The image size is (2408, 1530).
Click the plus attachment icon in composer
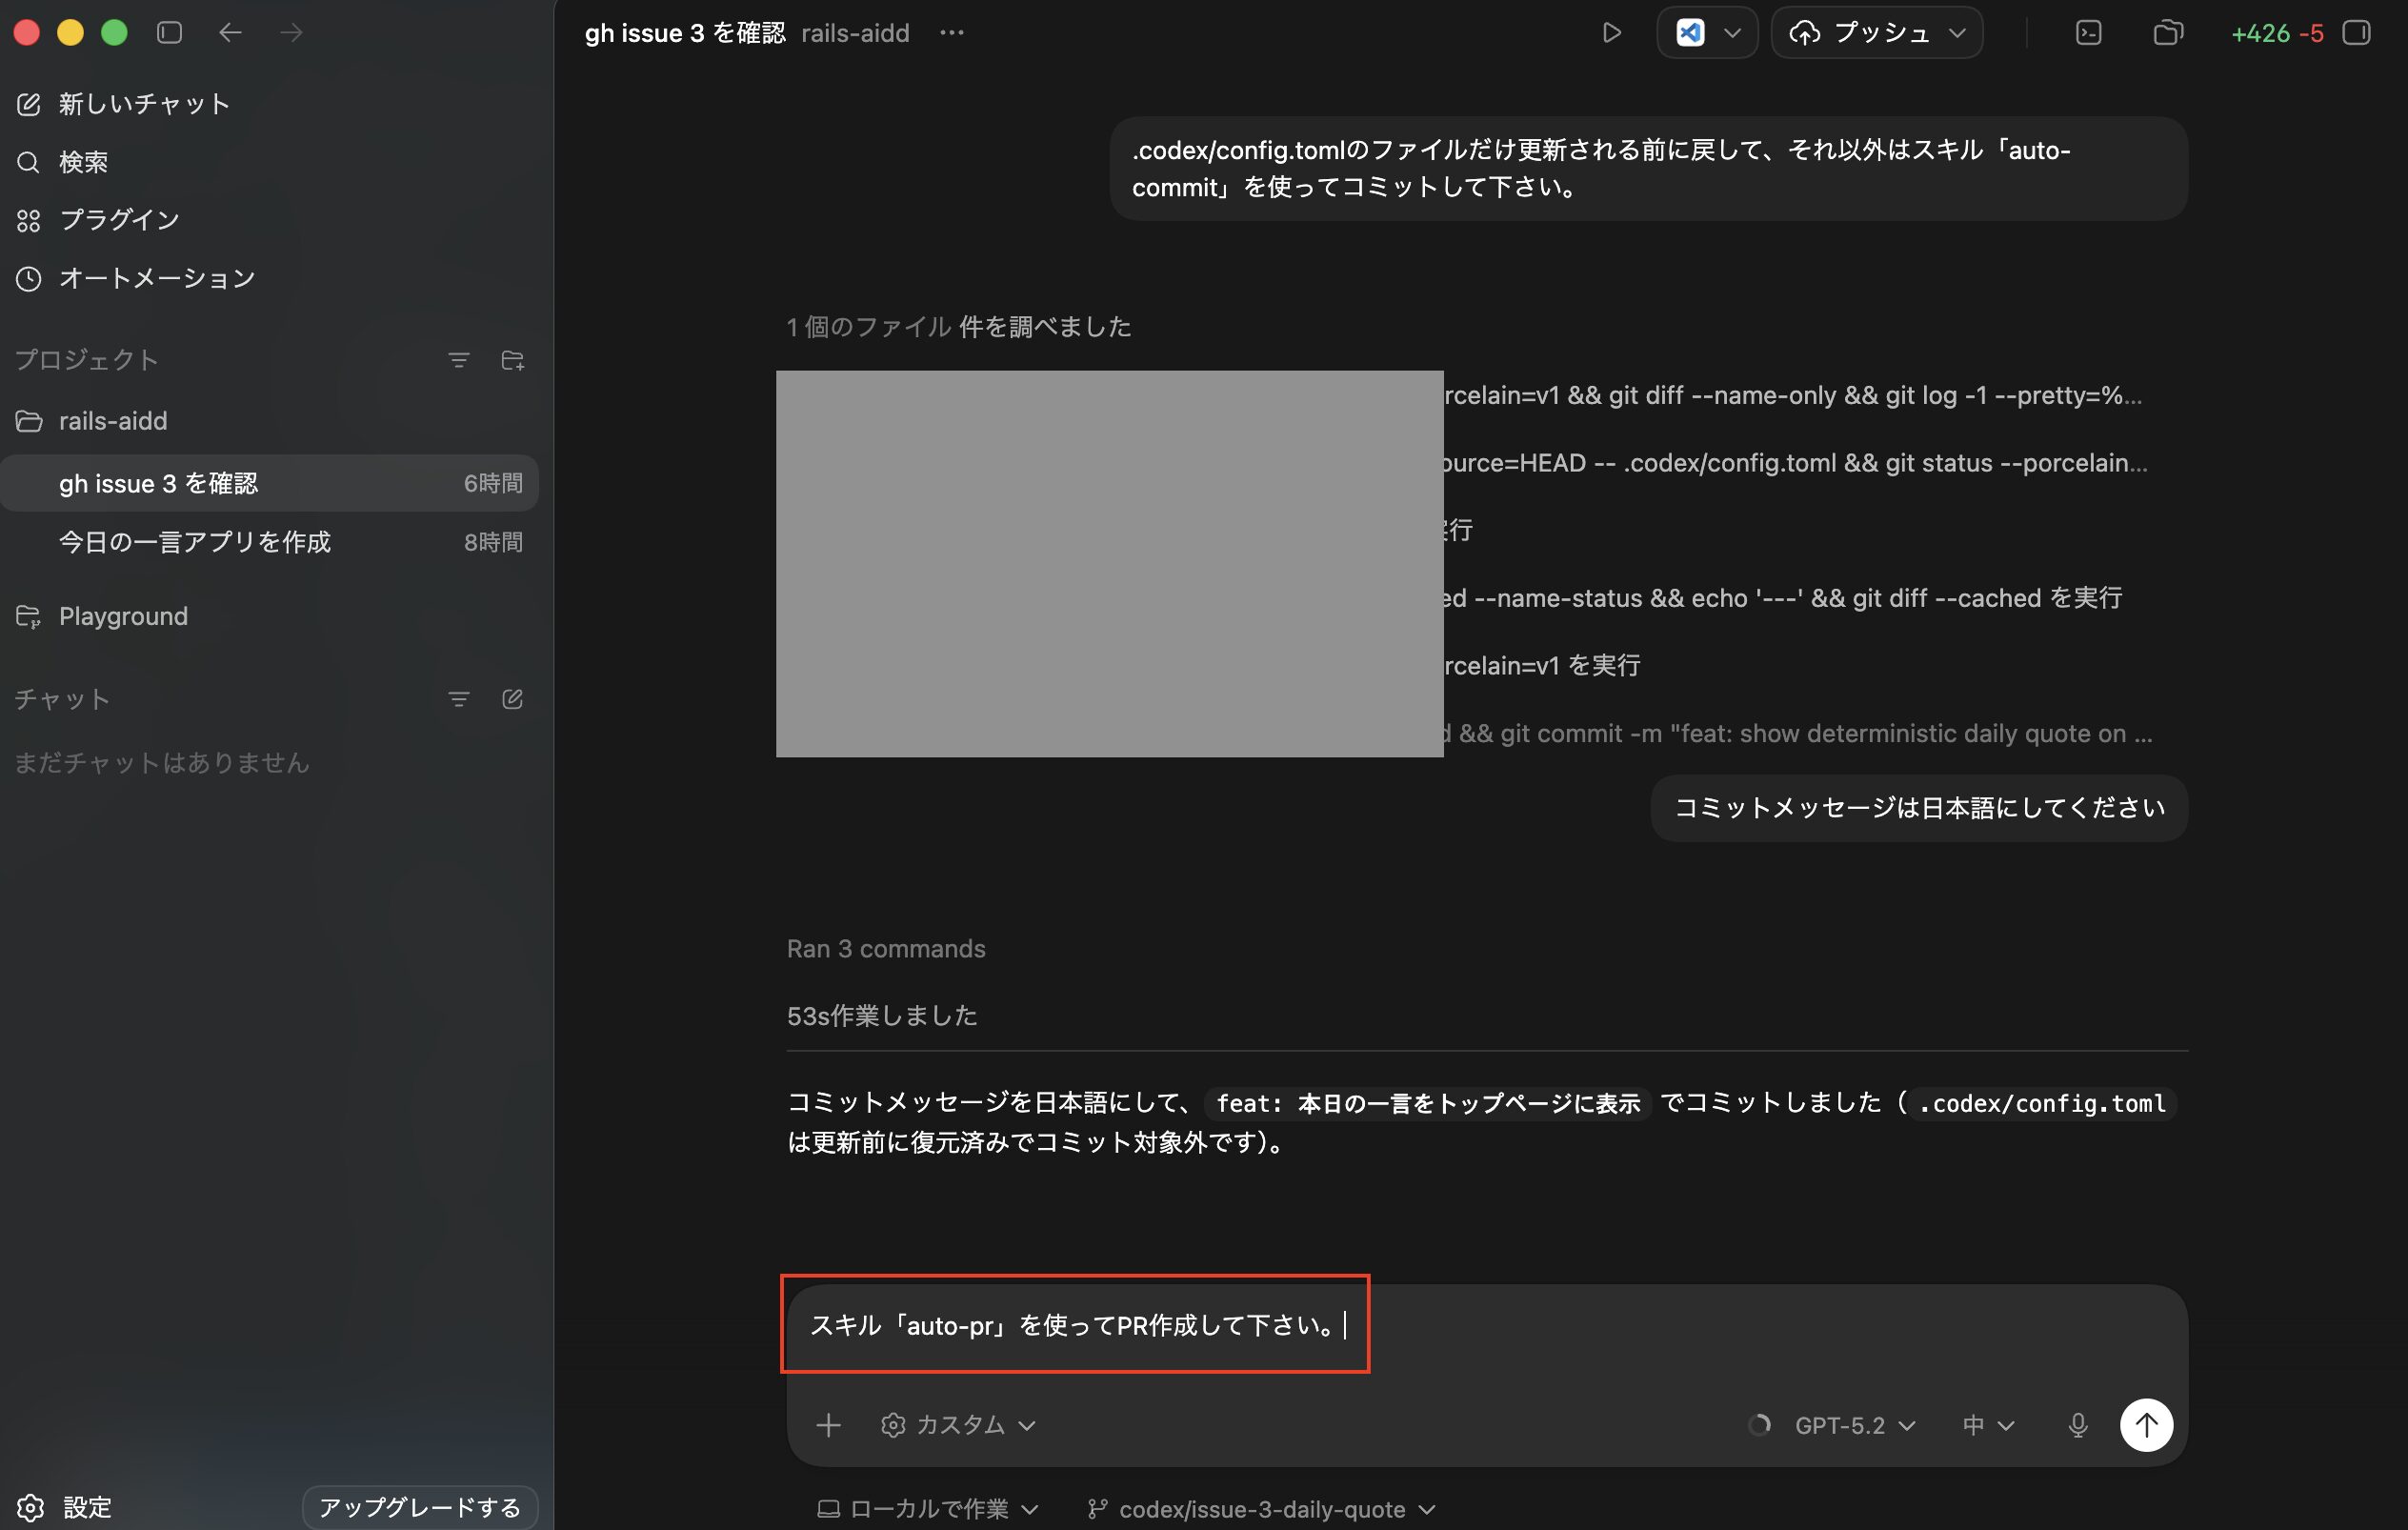pos(828,1424)
